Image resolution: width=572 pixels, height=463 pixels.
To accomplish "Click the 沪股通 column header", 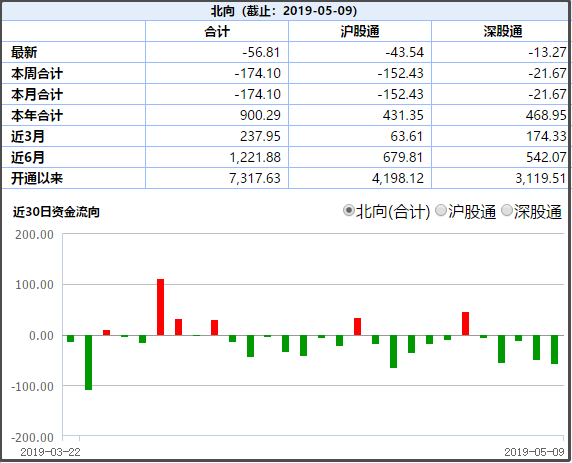I will [x=360, y=31].
